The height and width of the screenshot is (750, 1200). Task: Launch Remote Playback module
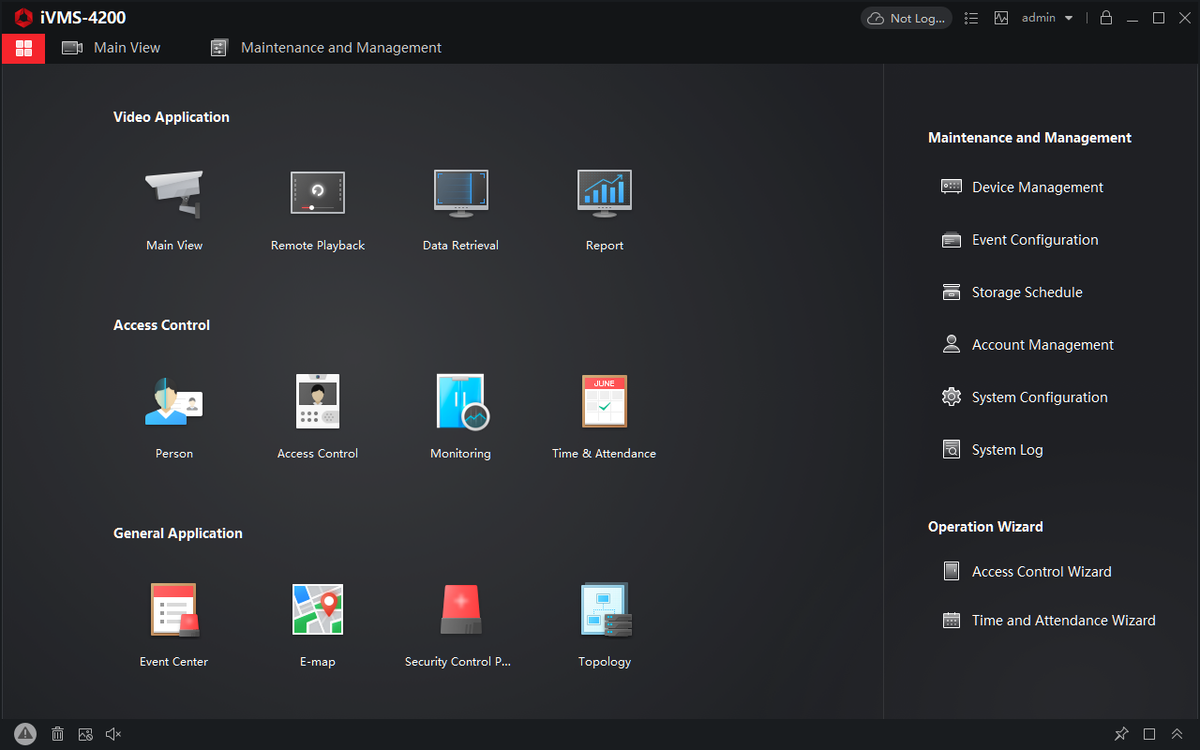pos(318,193)
